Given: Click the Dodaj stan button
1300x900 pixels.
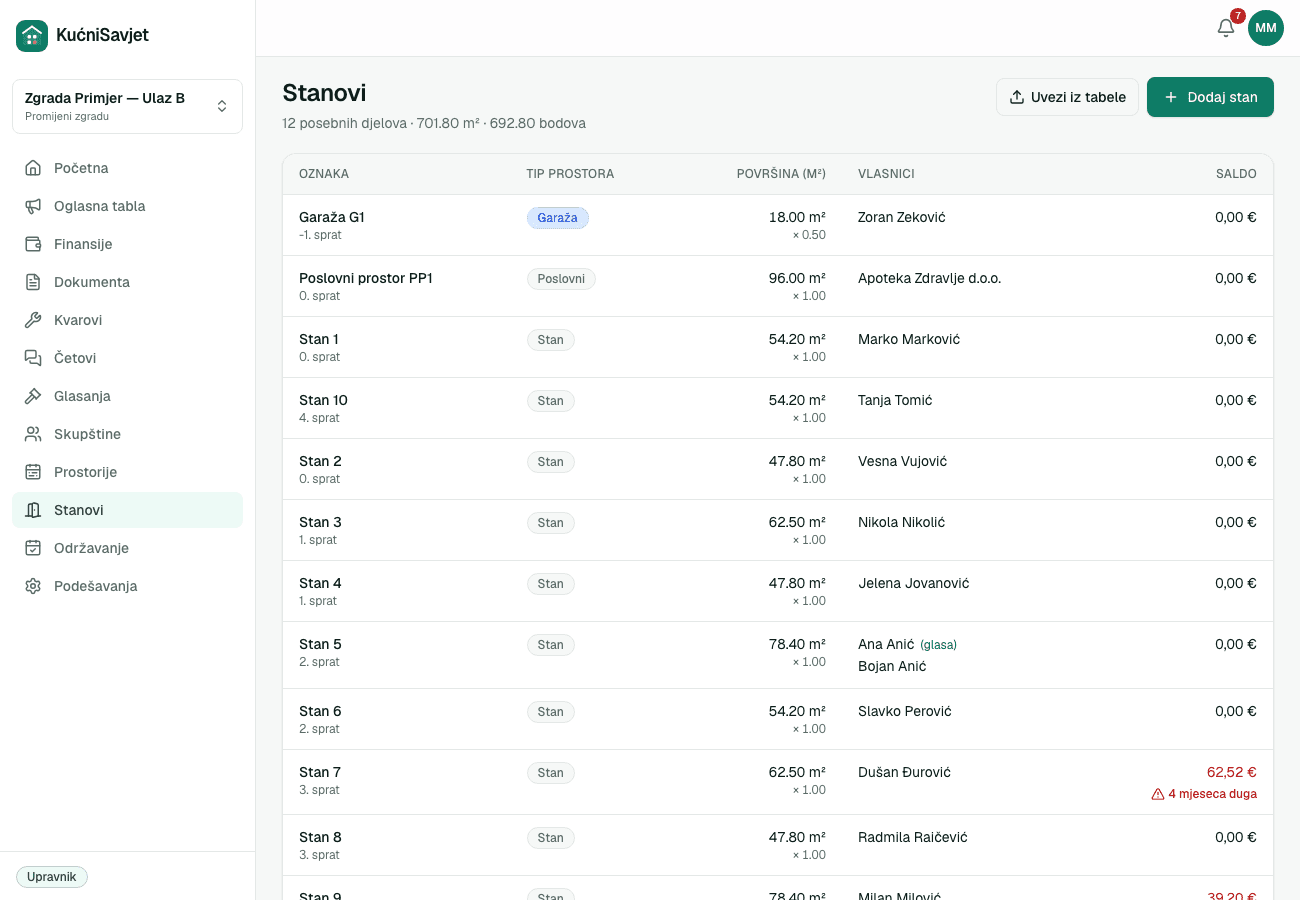Looking at the screenshot, I should [1210, 97].
